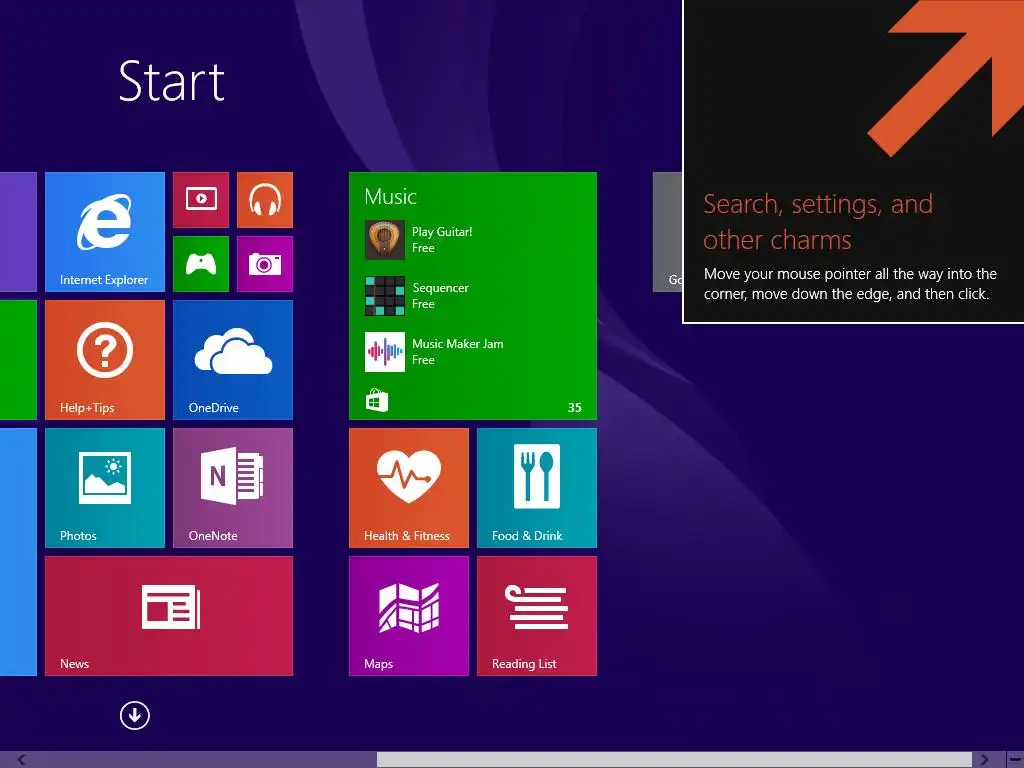
Task: Click the "Sequencer" label
Action: pyautogui.click(x=441, y=288)
